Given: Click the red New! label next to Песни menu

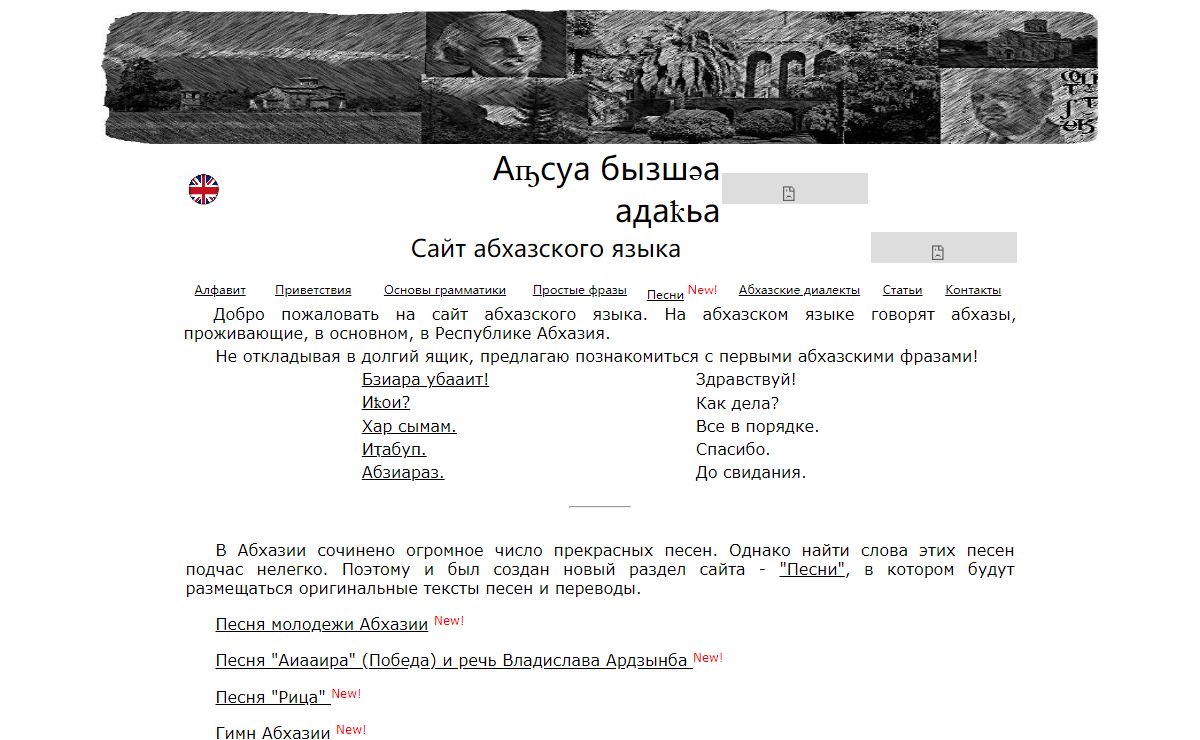Looking at the screenshot, I should pyautogui.click(x=702, y=290).
